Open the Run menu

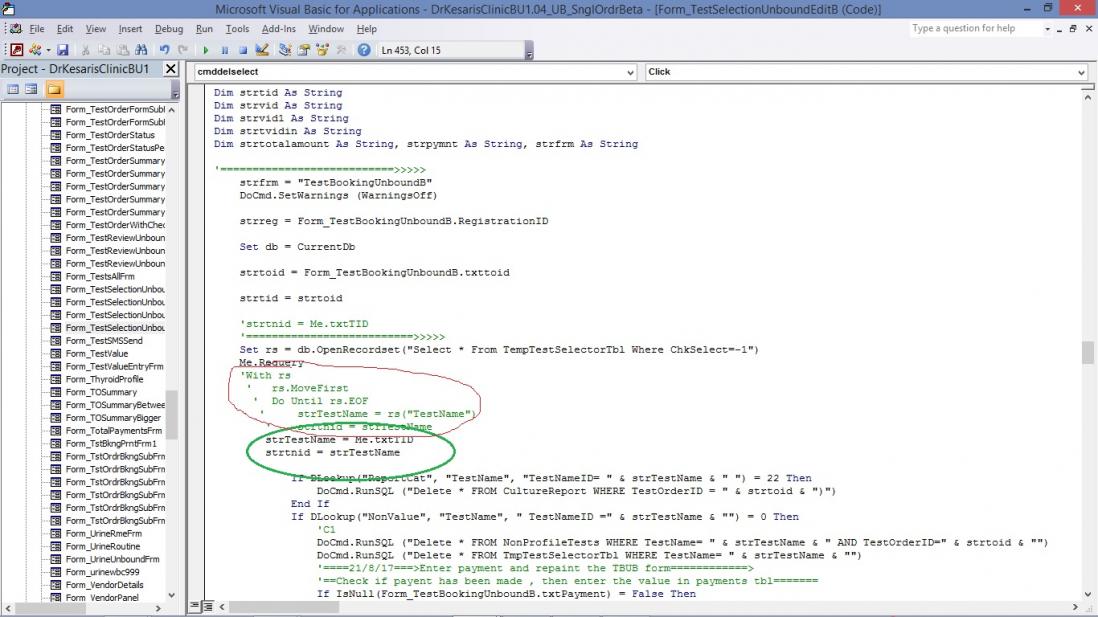tap(204, 29)
